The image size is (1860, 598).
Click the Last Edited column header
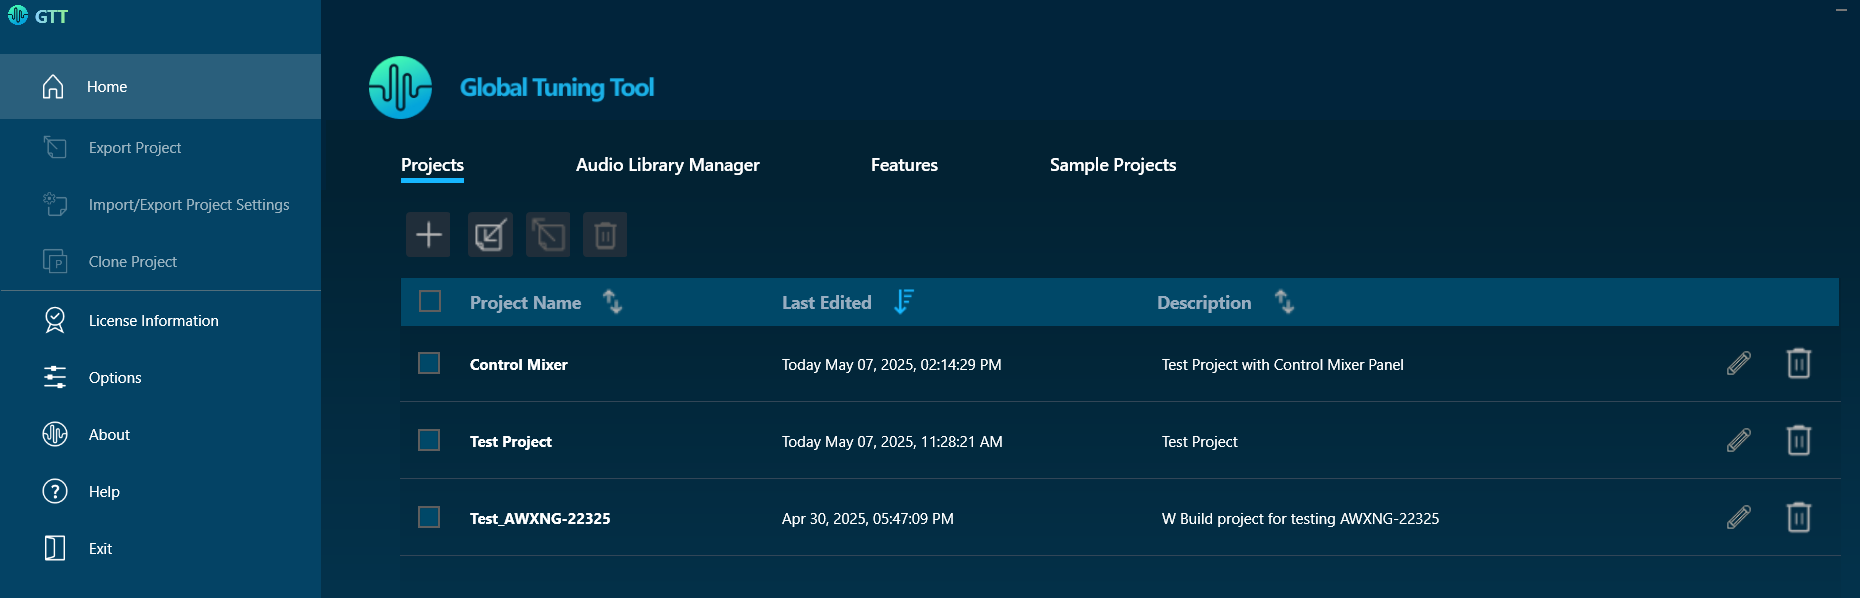827,302
